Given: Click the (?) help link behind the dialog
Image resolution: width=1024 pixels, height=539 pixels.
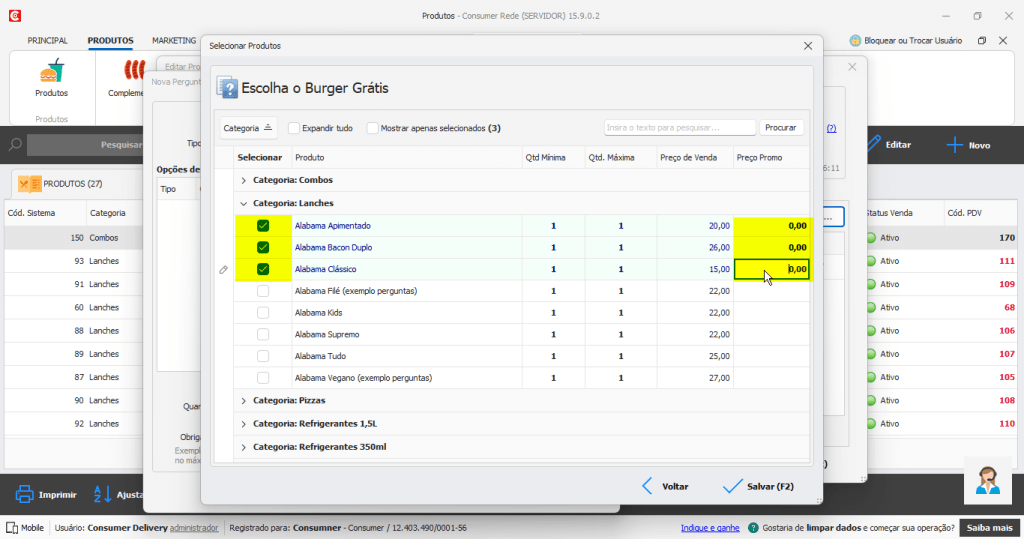Looking at the screenshot, I should [x=831, y=128].
